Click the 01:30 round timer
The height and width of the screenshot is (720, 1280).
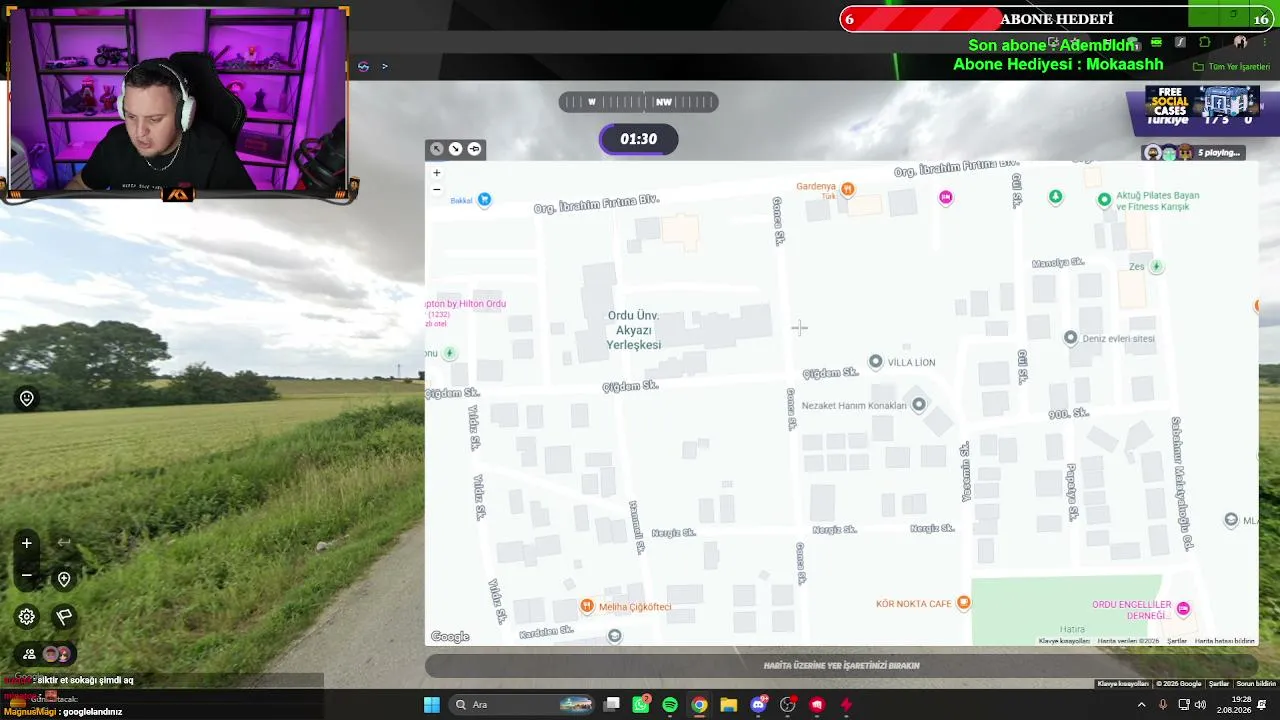click(638, 139)
